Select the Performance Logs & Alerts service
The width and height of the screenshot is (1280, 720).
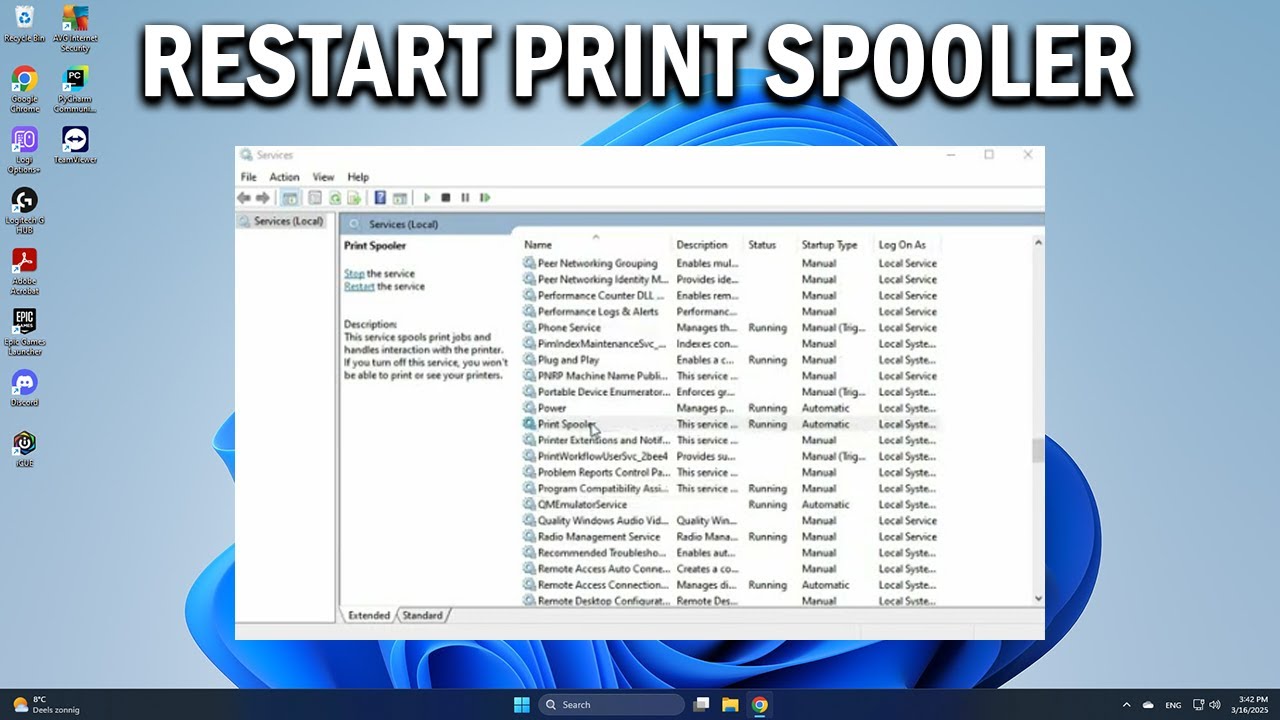click(730, 311)
